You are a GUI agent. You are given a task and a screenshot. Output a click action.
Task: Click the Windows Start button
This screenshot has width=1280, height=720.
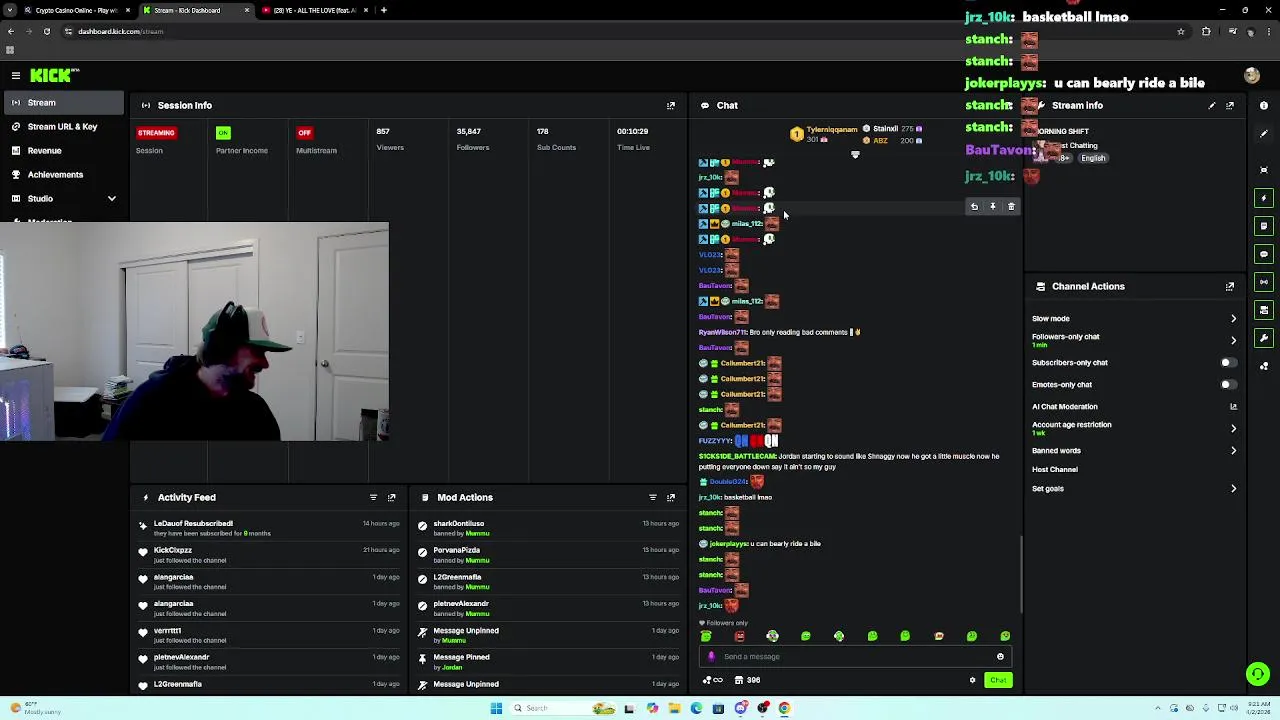point(496,708)
